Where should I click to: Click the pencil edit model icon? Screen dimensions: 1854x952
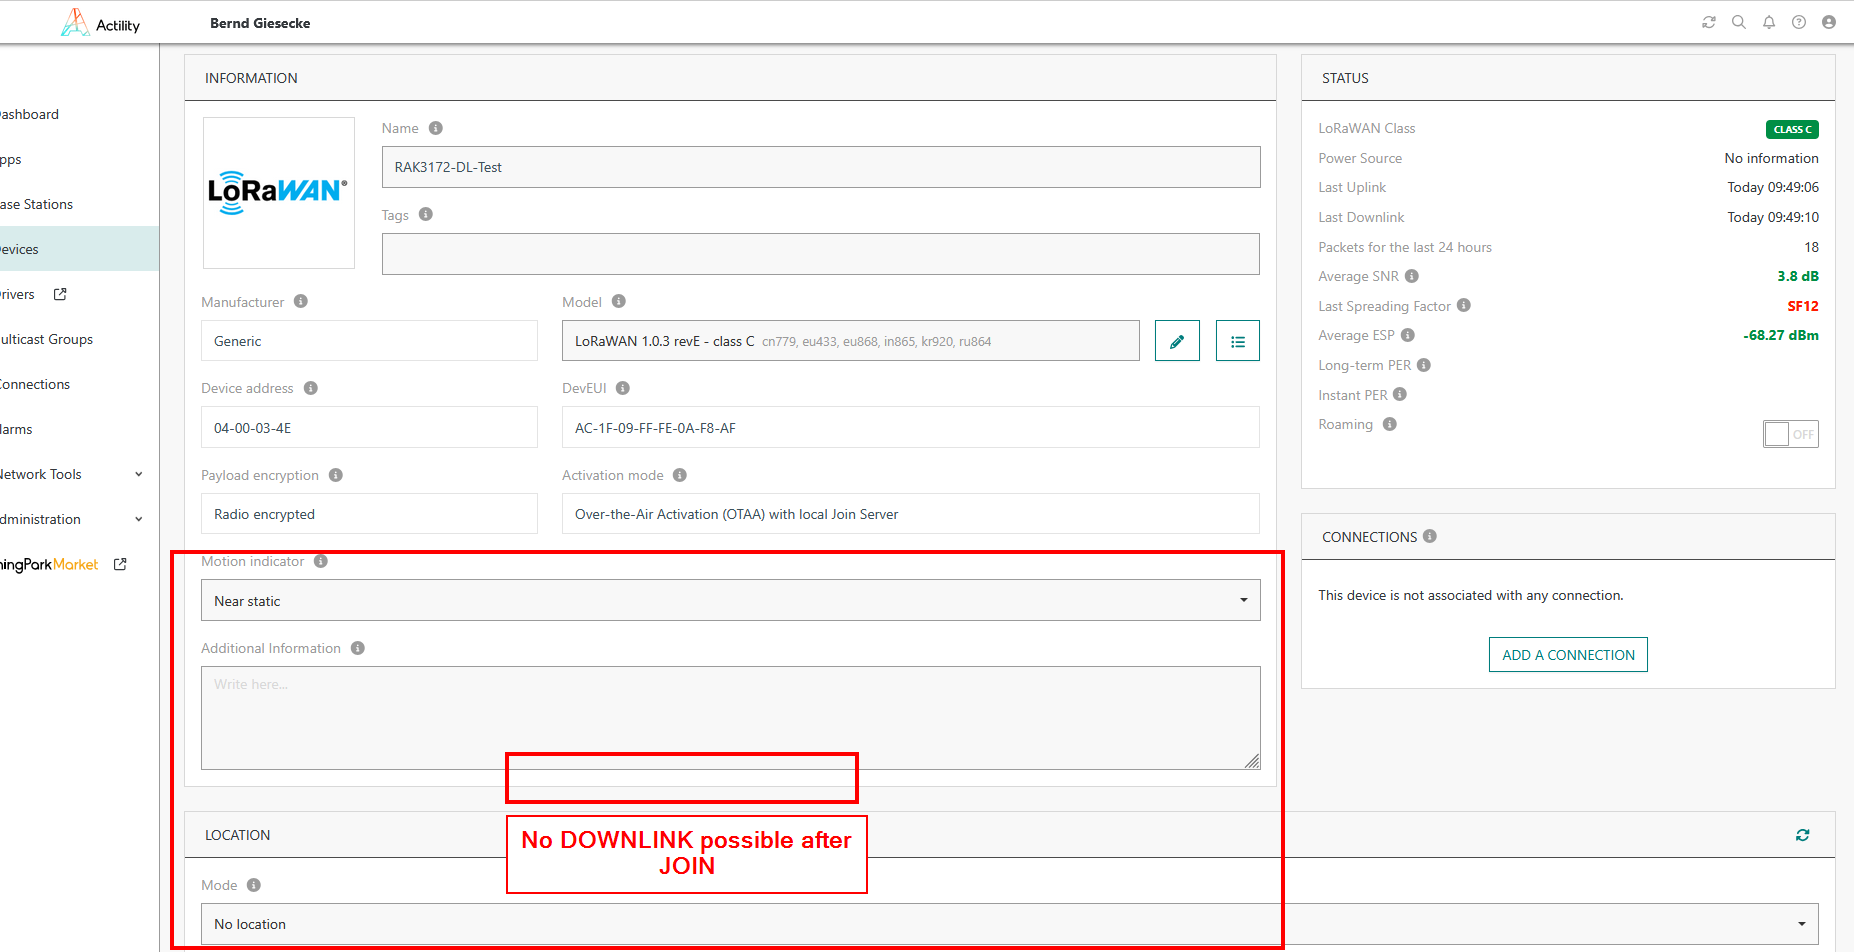1177,341
